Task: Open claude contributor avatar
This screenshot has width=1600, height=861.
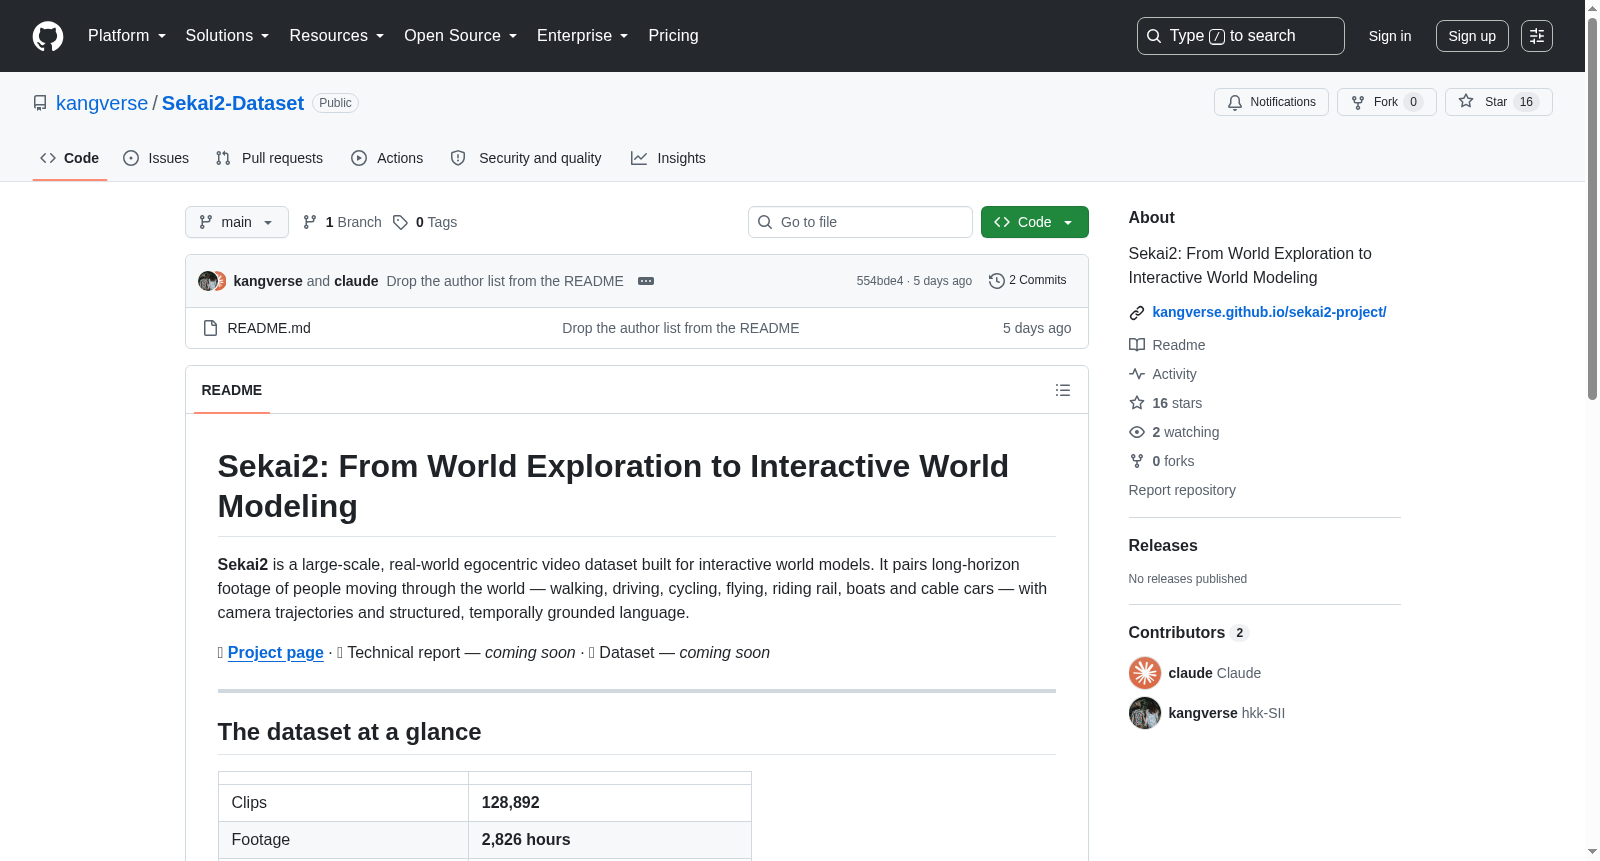Action: click(1145, 673)
